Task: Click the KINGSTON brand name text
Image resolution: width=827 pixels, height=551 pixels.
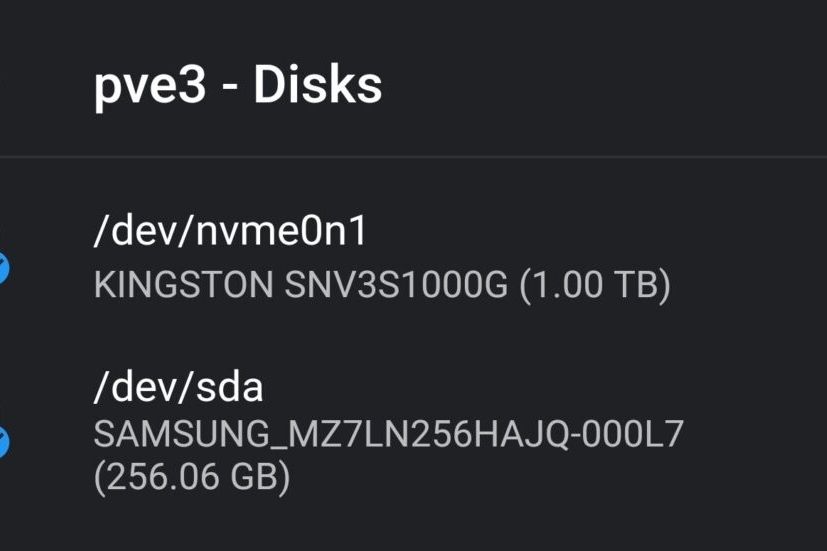Action: click(x=183, y=285)
